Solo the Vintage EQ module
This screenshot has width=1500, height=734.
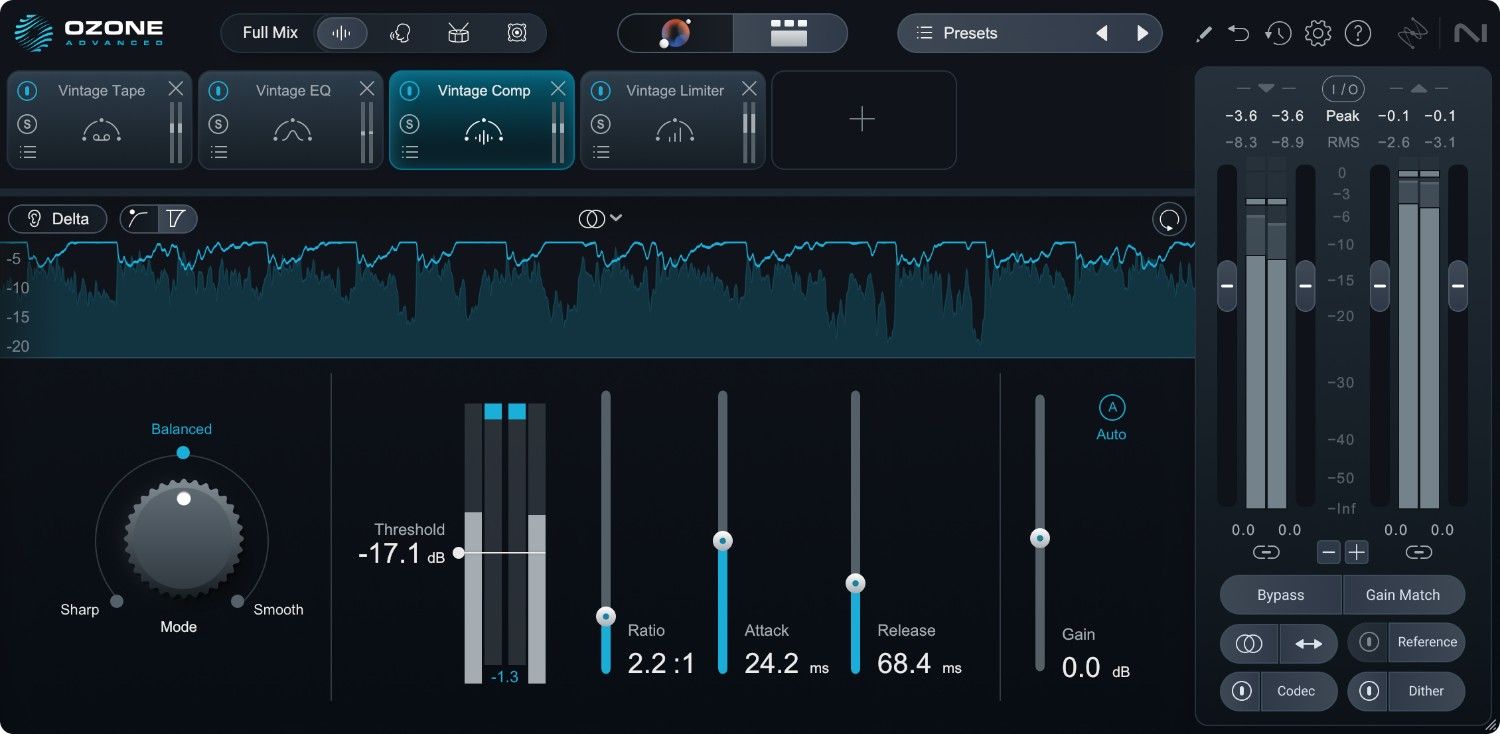(218, 124)
